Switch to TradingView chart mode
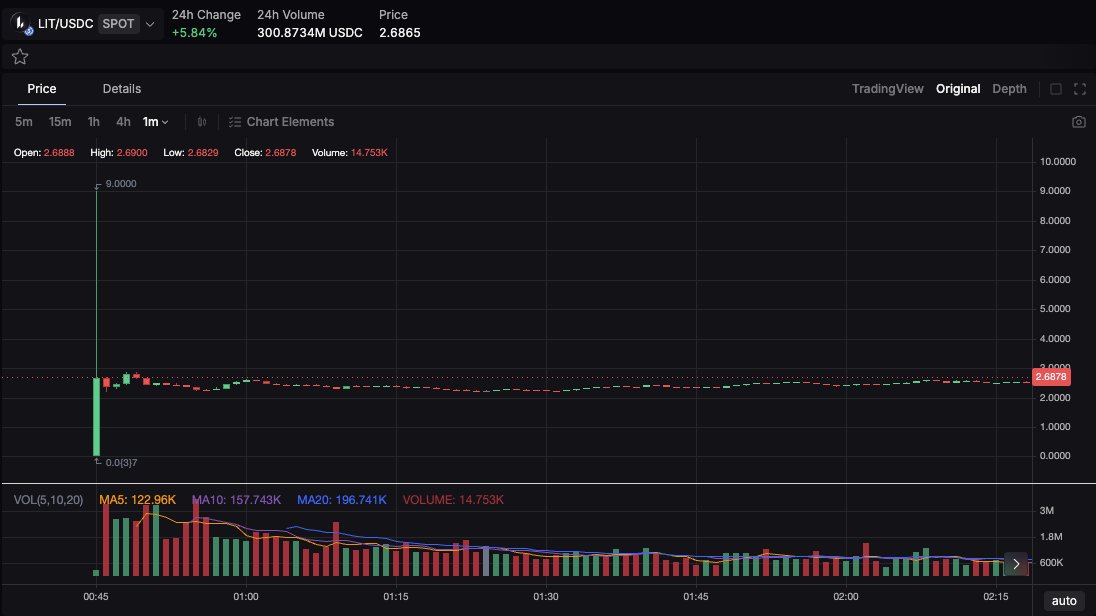The width and height of the screenshot is (1096, 616). (888, 89)
